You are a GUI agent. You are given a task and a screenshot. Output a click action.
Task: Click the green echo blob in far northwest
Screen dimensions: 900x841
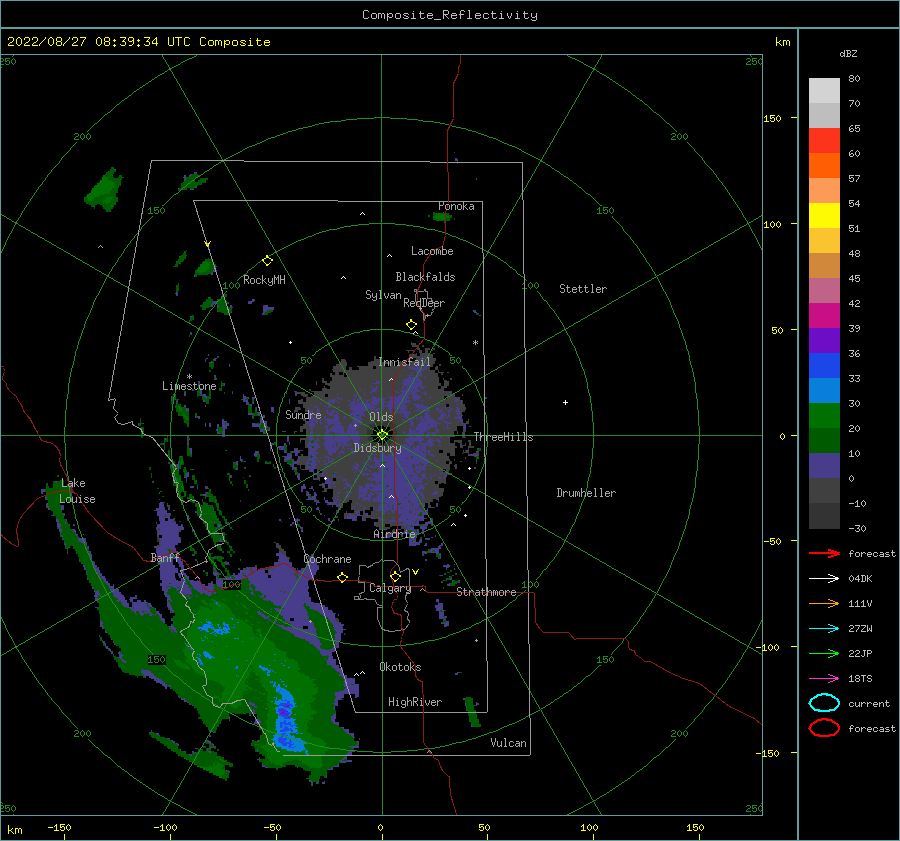(104, 189)
